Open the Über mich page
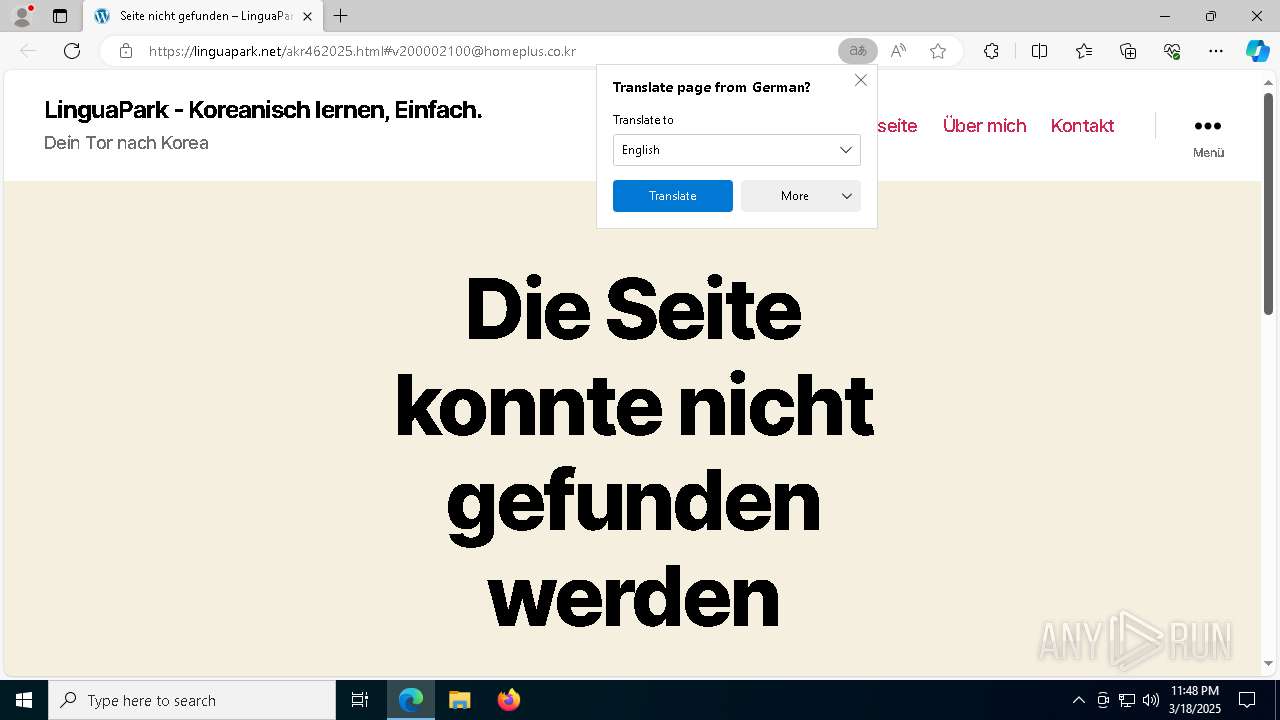This screenshot has width=1280, height=720. click(985, 125)
